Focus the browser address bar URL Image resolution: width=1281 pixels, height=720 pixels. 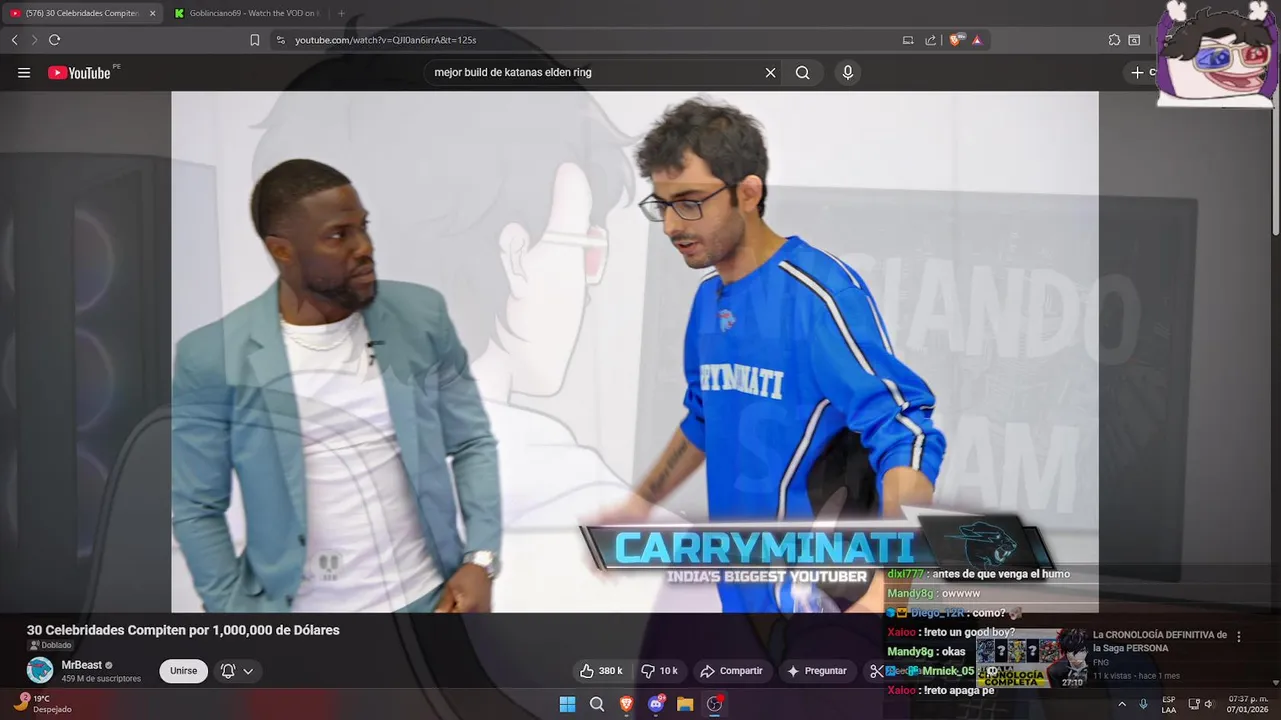pos(385,40)
